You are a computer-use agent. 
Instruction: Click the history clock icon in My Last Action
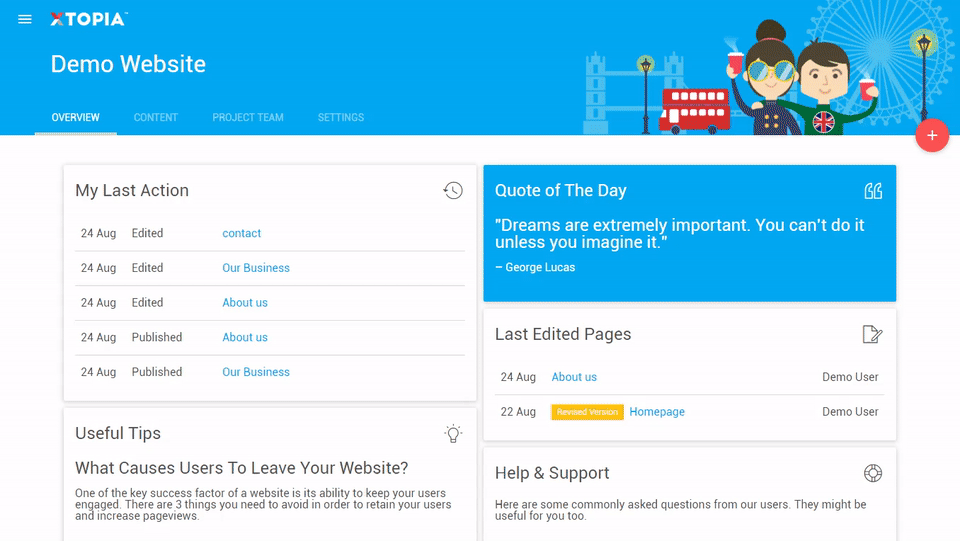tap(453, 190)
